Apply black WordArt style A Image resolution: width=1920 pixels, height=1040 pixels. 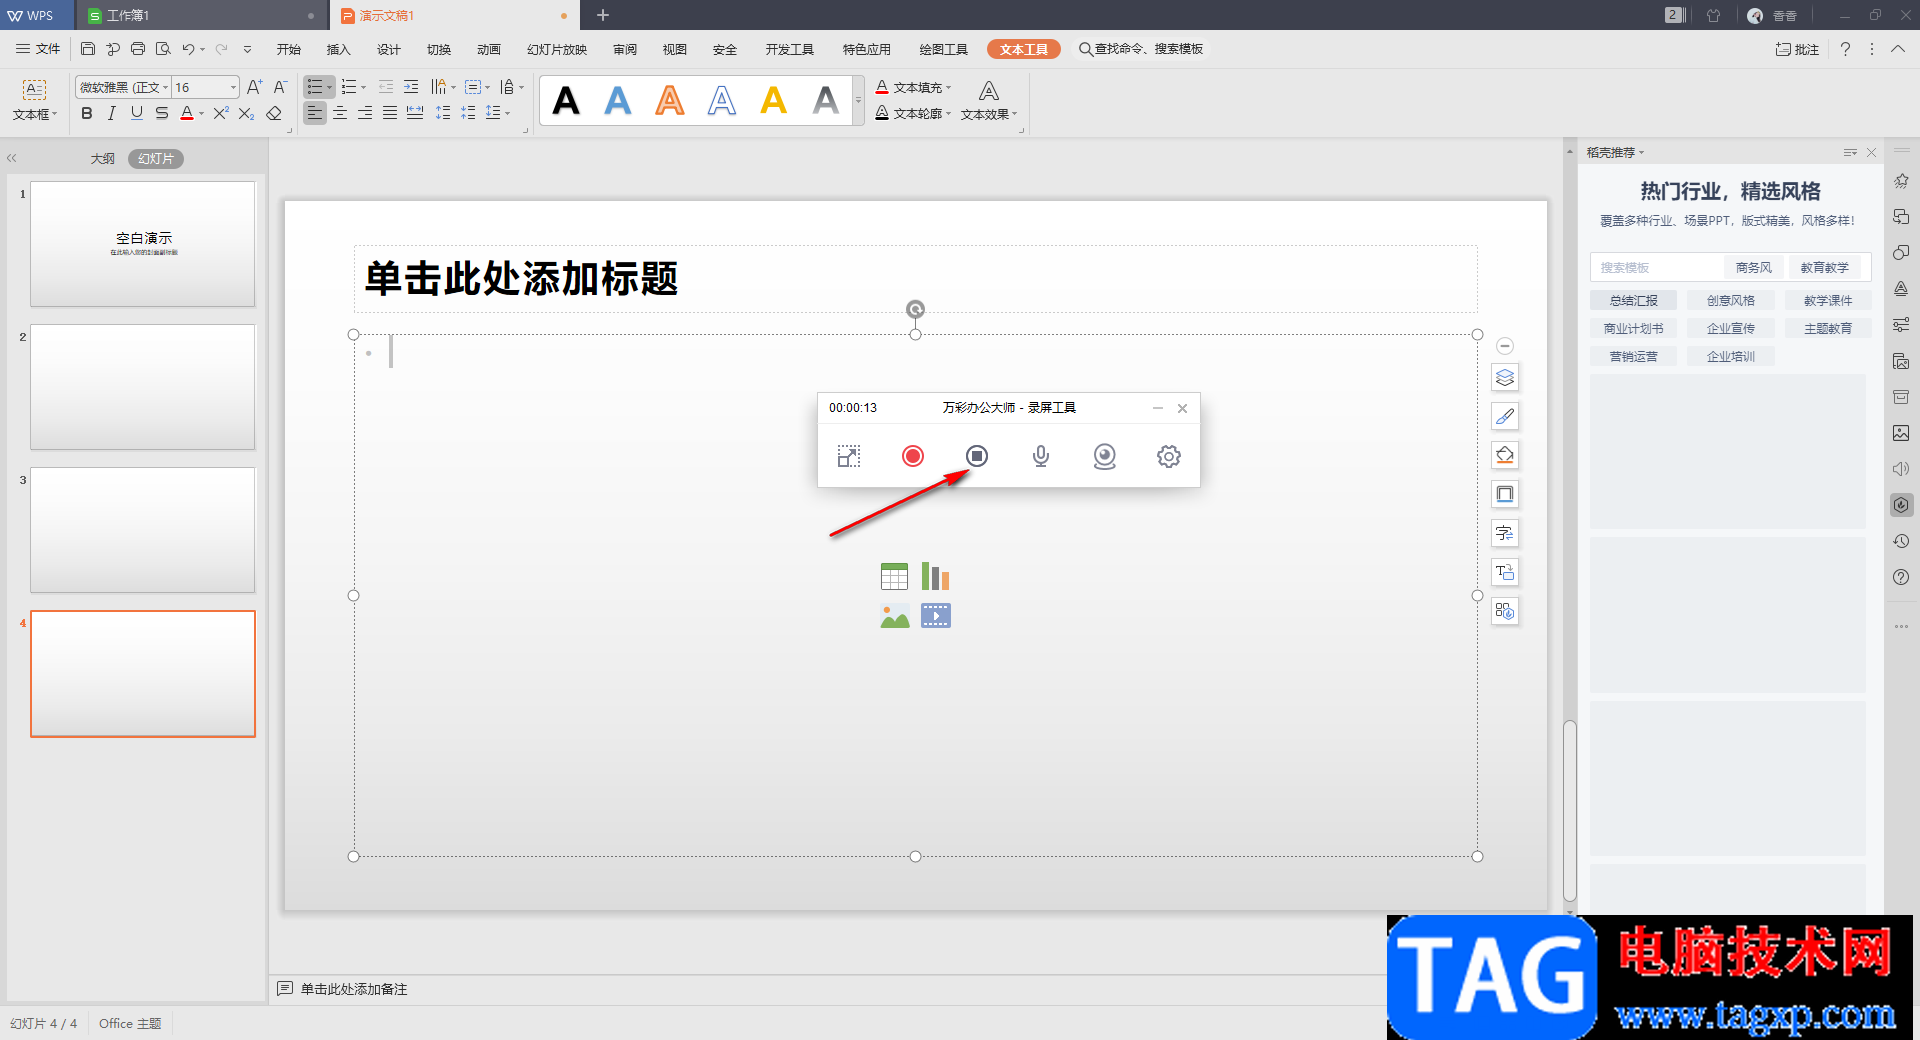click(x=566, y=101)
